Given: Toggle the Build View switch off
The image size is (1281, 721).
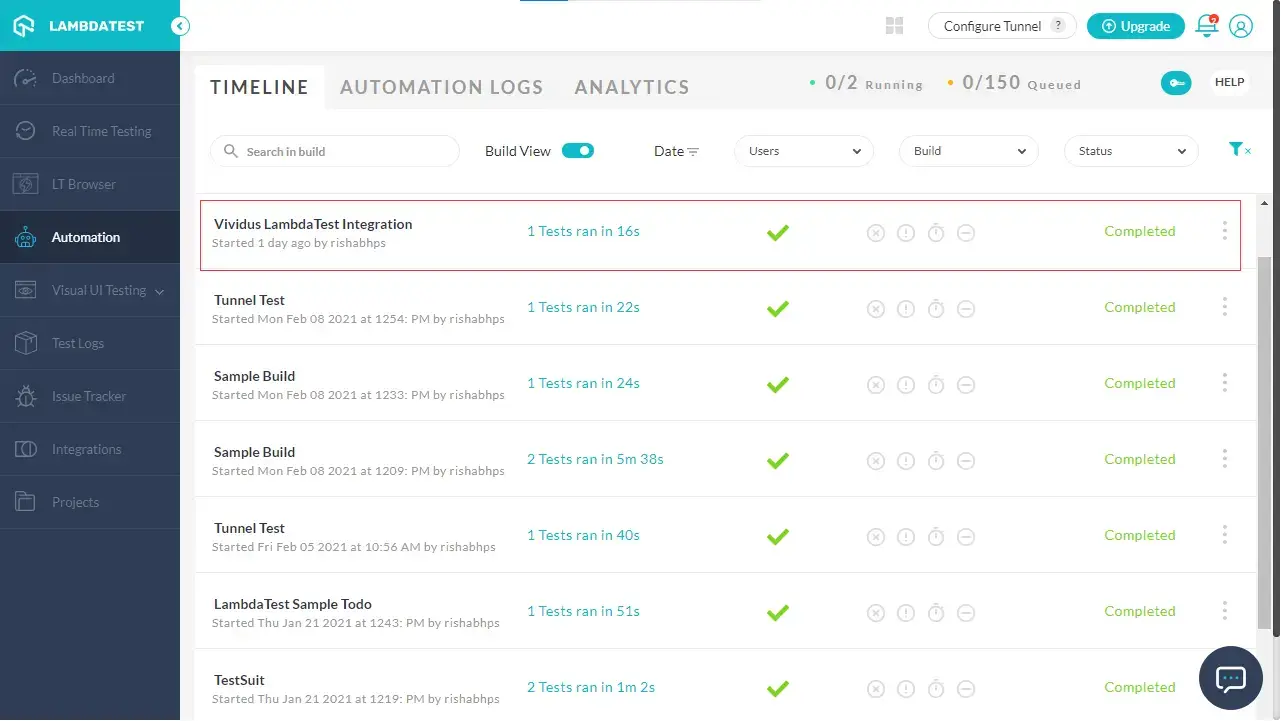Looking at the screenshot, I should click(x=577, y=149).
